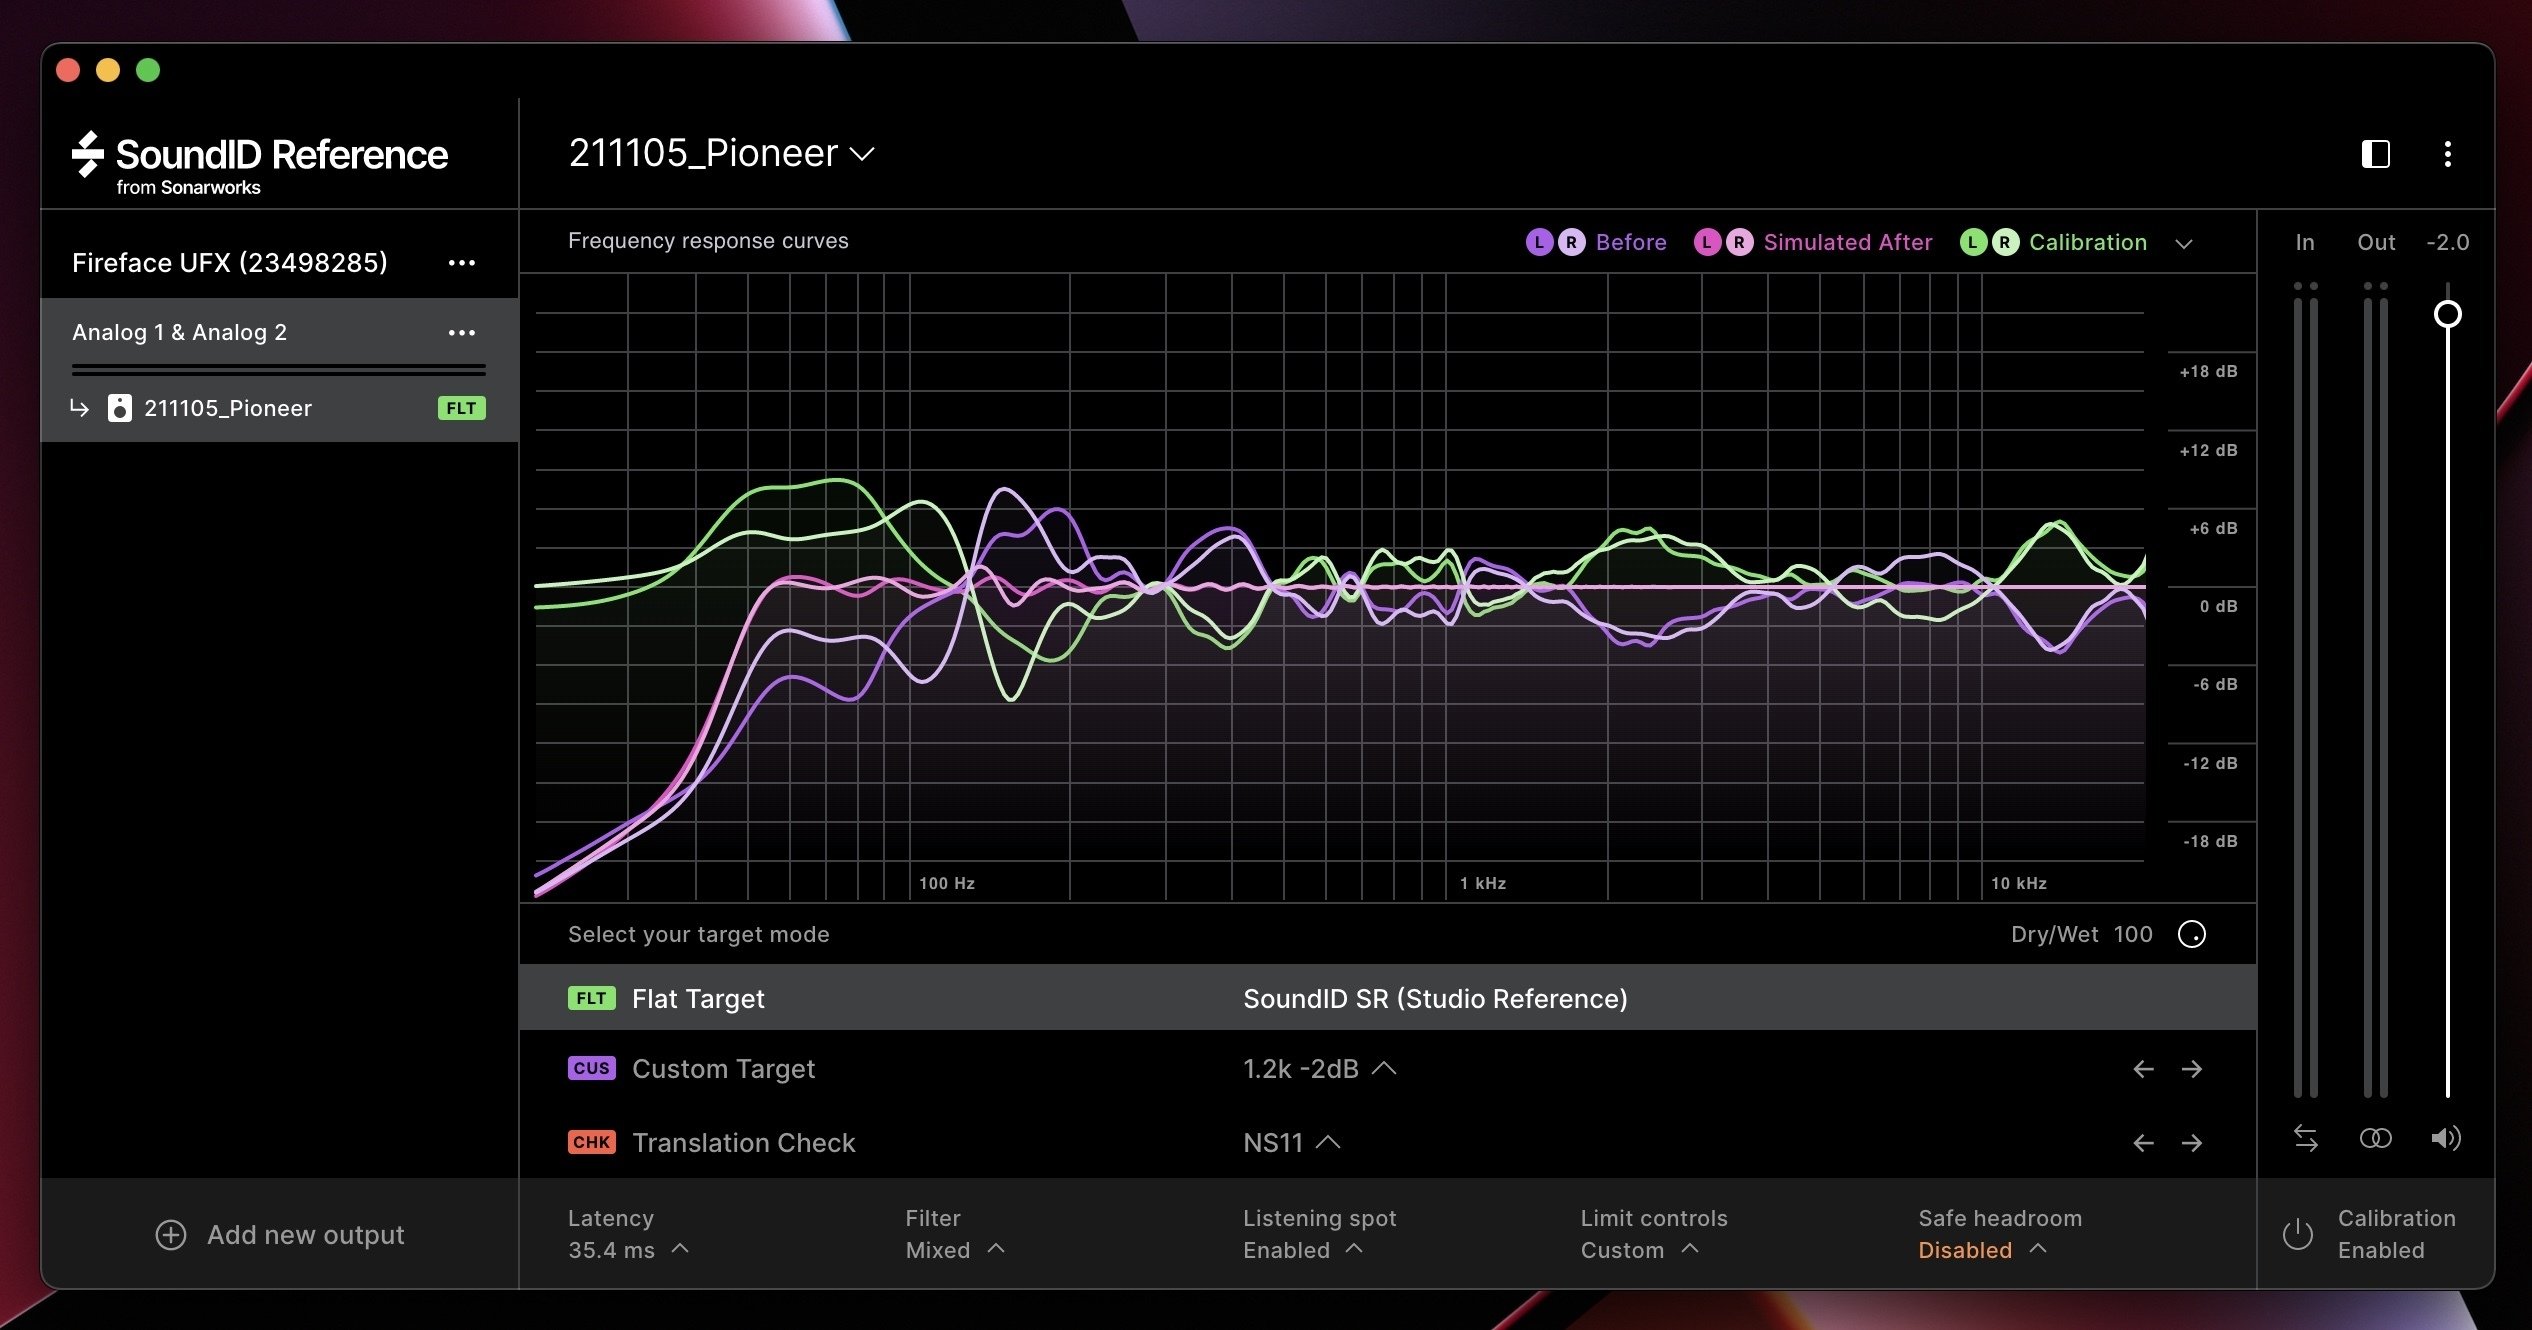Mute output with the speaker icon

point(2446,1138)
